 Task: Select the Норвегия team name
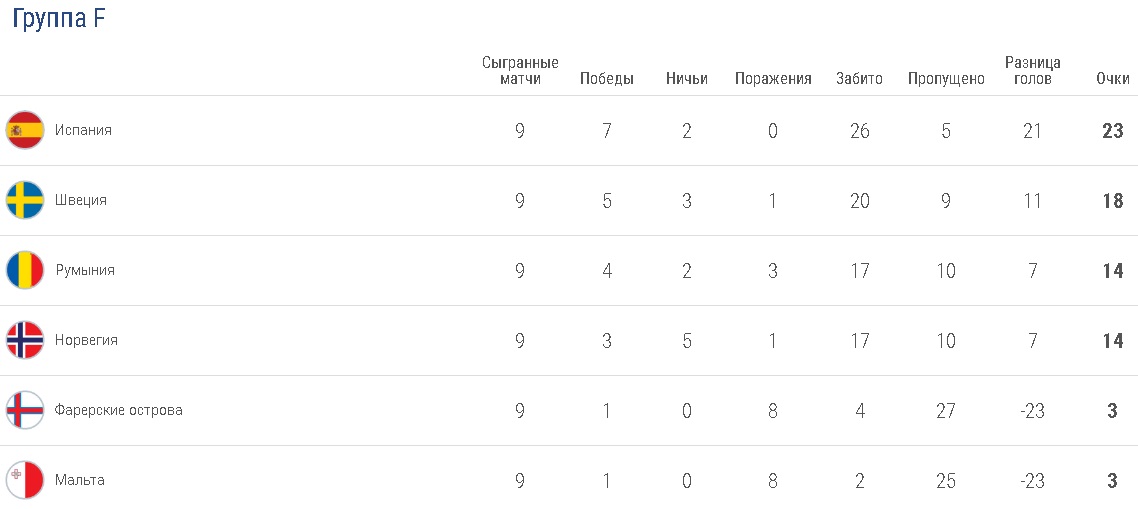pyautogui.click(x=86, y=340)
